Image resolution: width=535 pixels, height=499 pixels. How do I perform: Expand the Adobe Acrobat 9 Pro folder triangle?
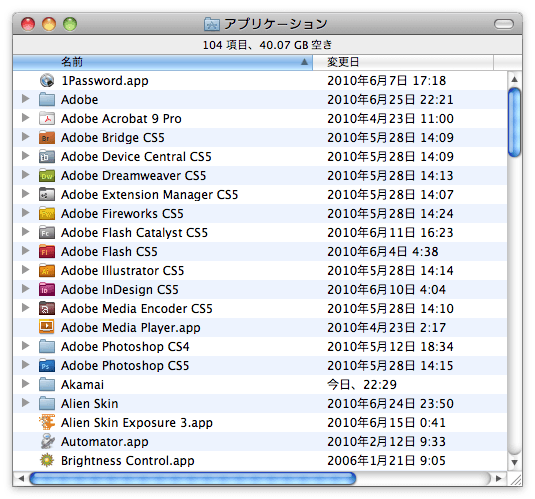pyautogui.click(x=25, y=118)
